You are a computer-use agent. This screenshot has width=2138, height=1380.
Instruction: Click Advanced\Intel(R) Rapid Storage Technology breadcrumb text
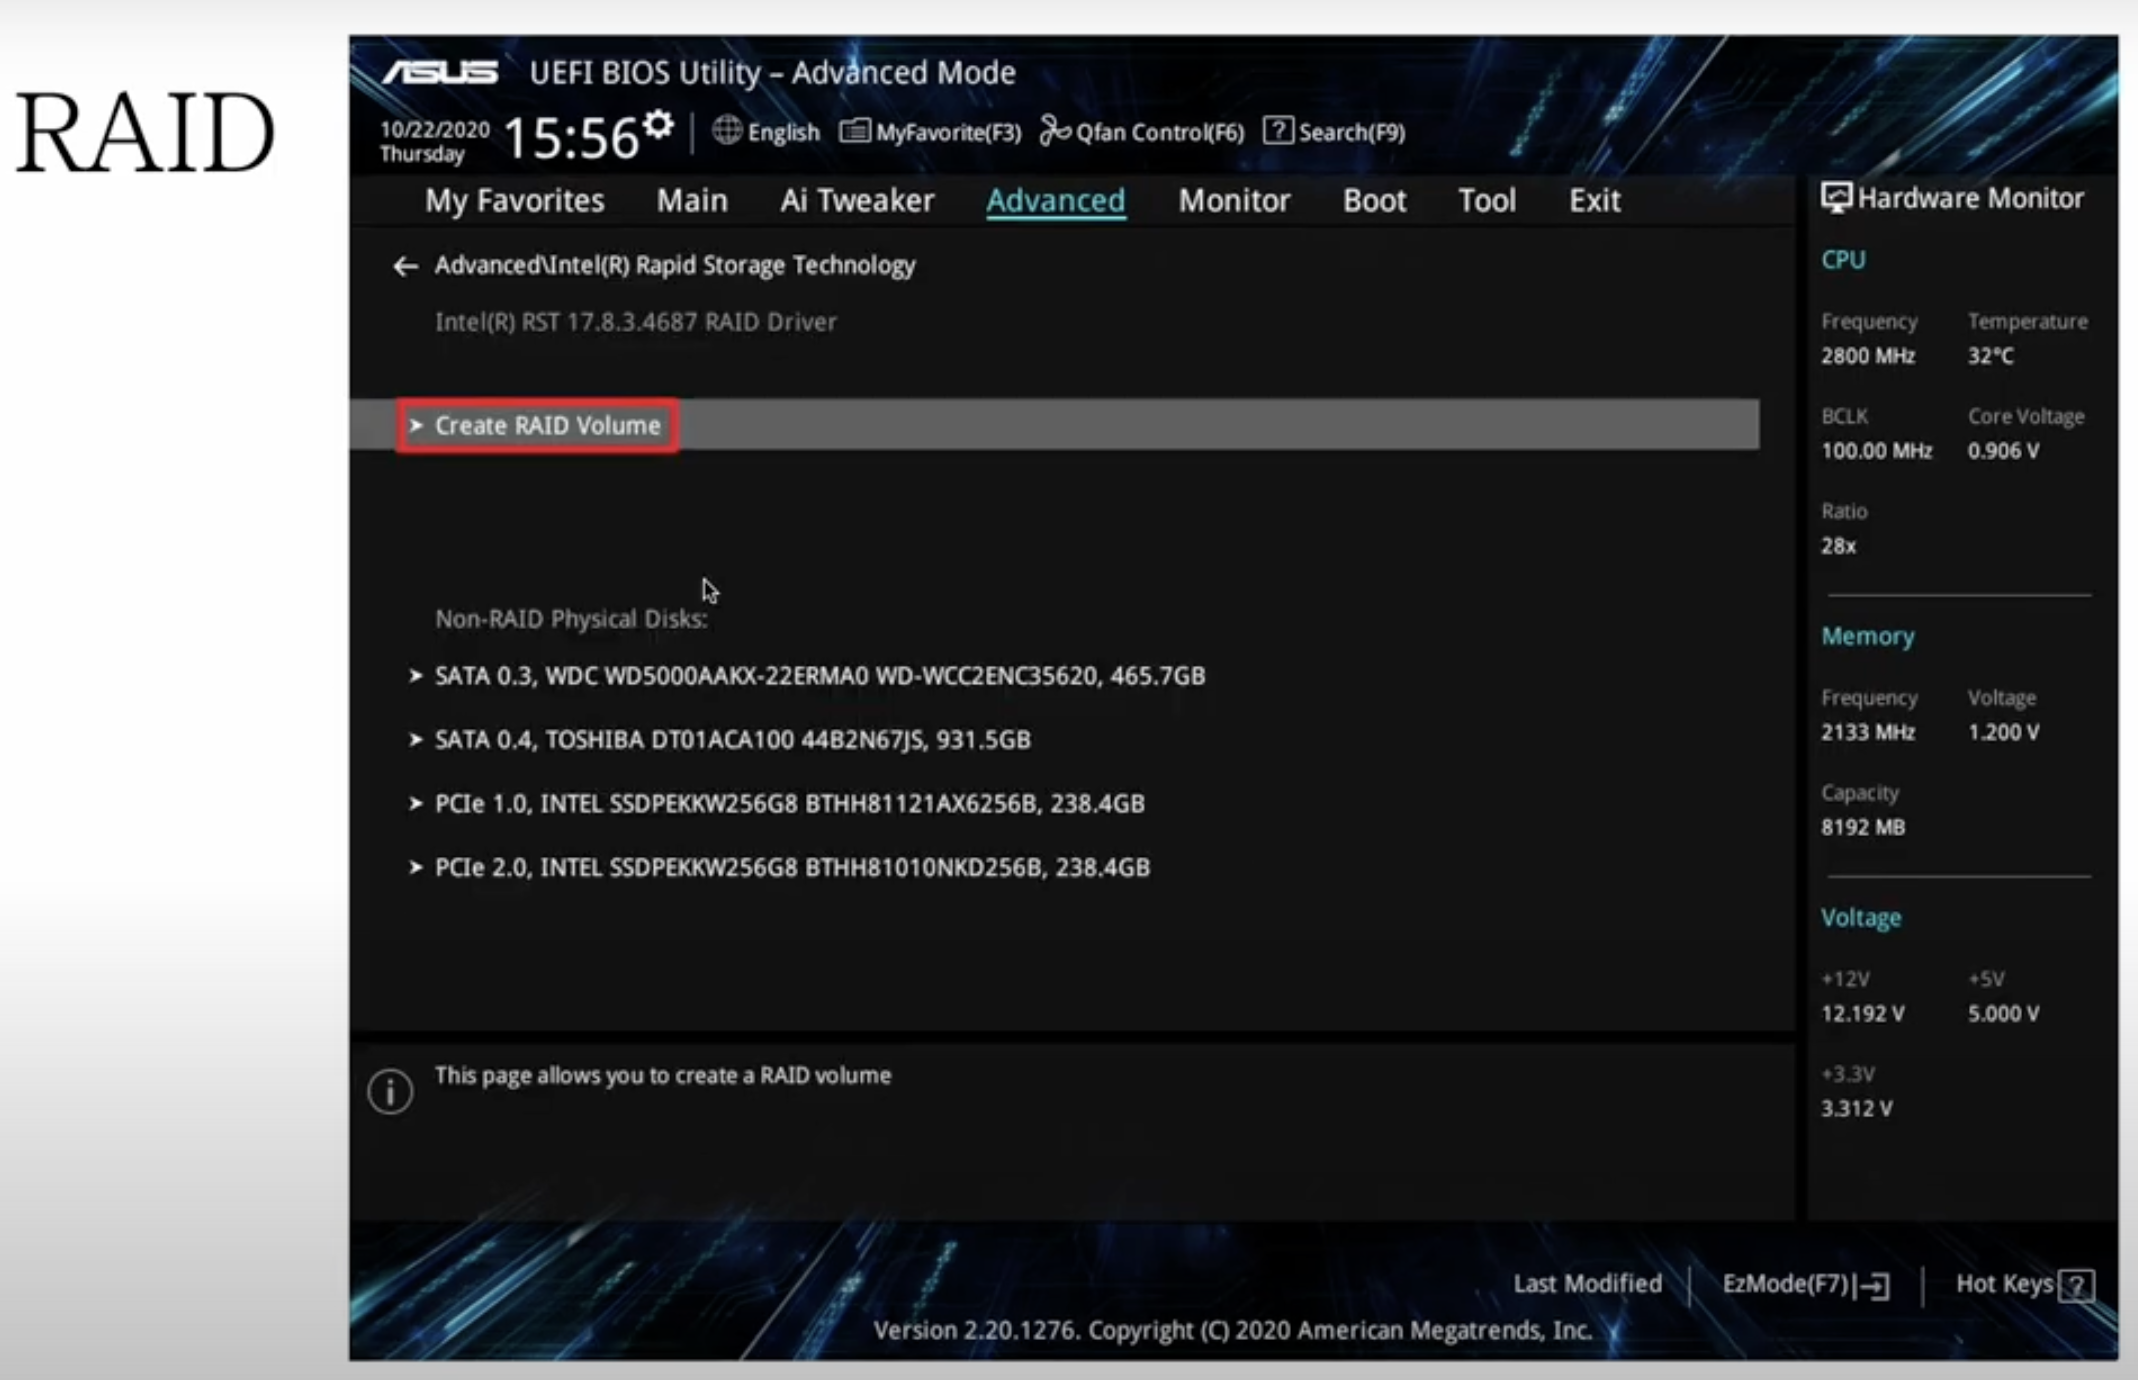point(675,265)
